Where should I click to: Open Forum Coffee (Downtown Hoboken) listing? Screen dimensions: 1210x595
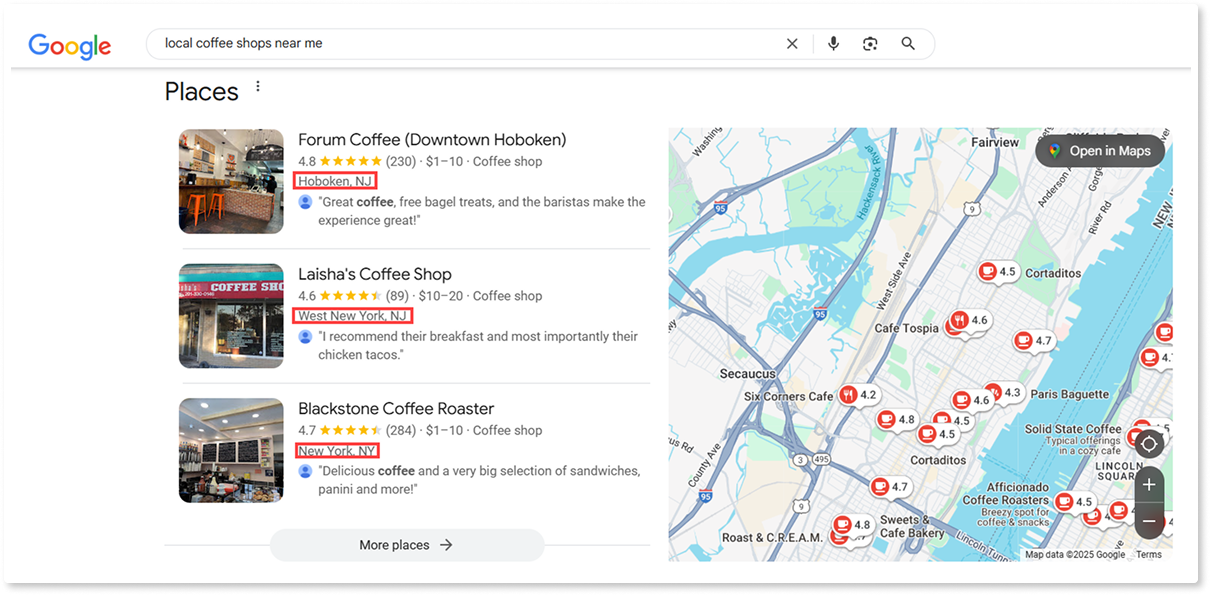pos(432,139)
